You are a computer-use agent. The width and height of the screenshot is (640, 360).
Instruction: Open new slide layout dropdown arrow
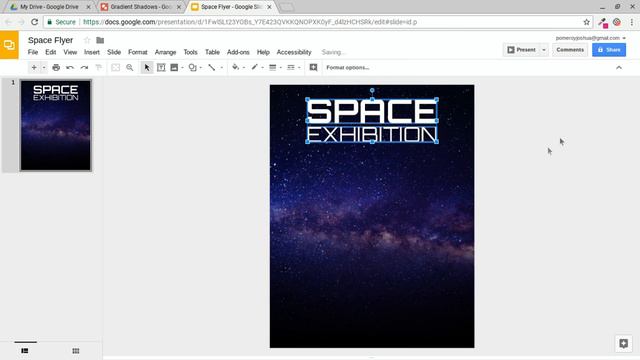click(44, 68)
